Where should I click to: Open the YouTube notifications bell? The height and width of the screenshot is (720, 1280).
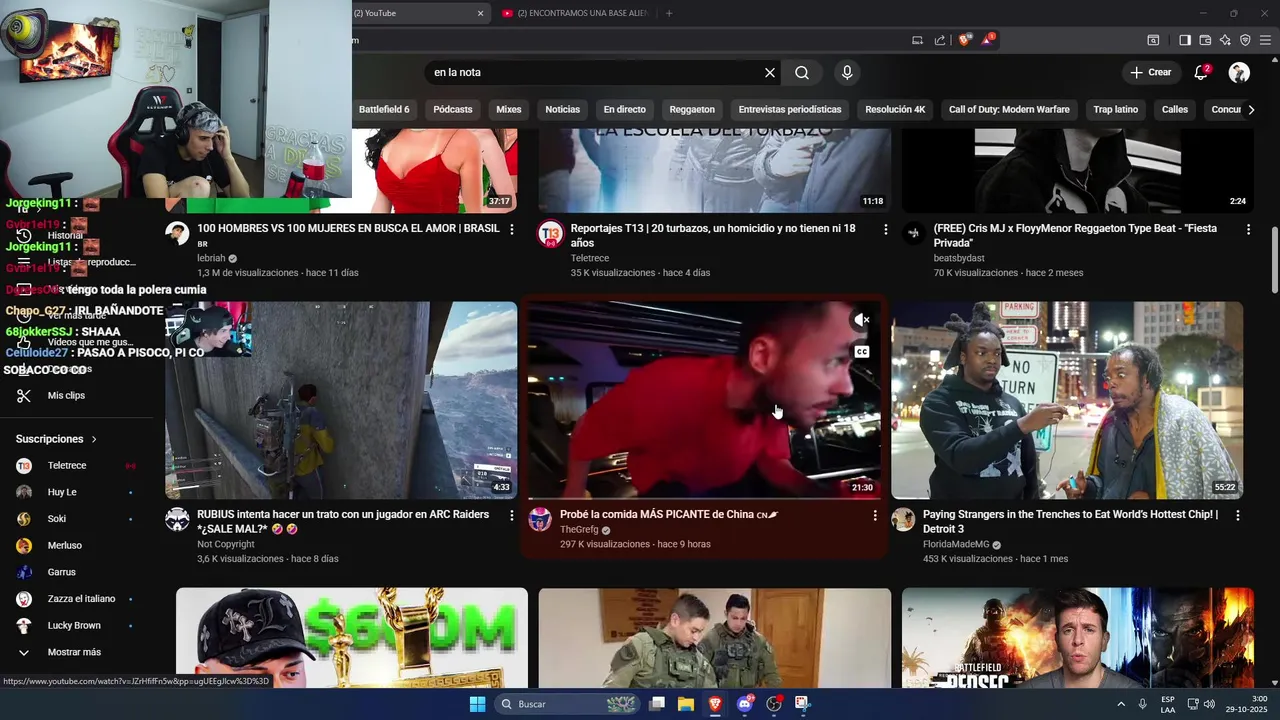1201,72
